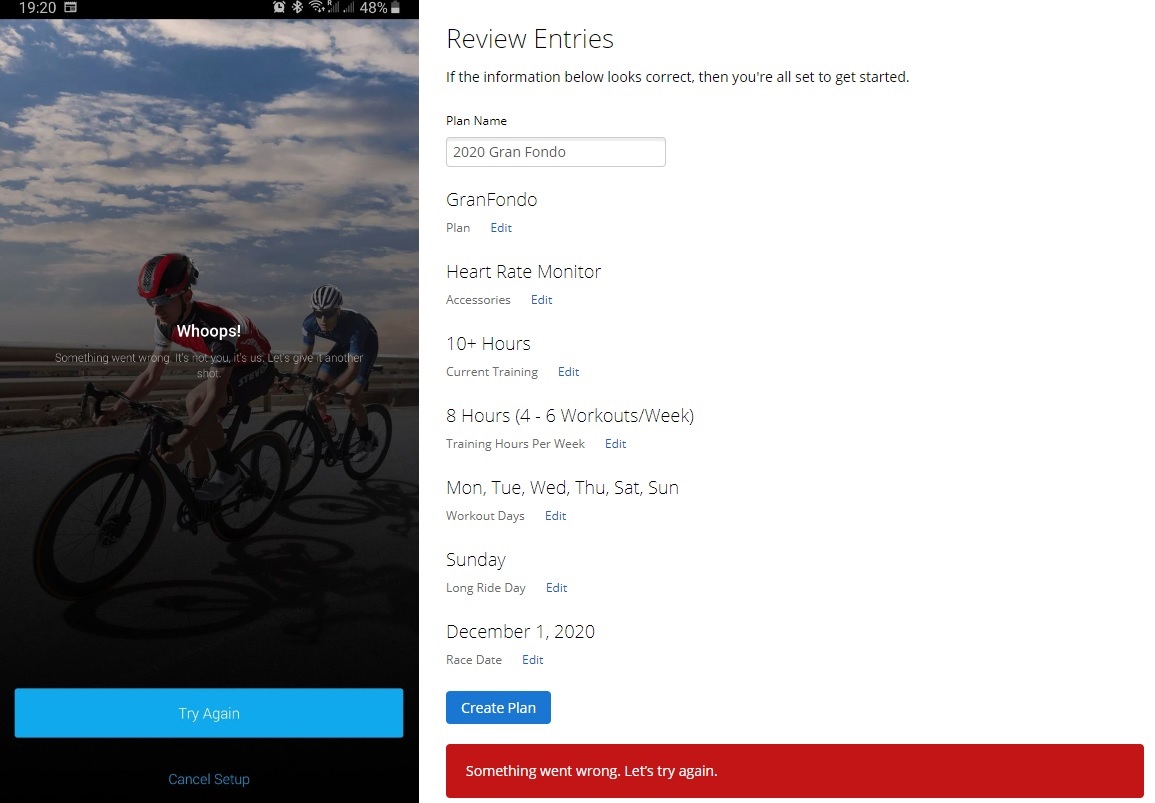The width and height of the screenshot is (1155, 803).
Task: Click the Create Plan button
Action: [x=498, y=707]
